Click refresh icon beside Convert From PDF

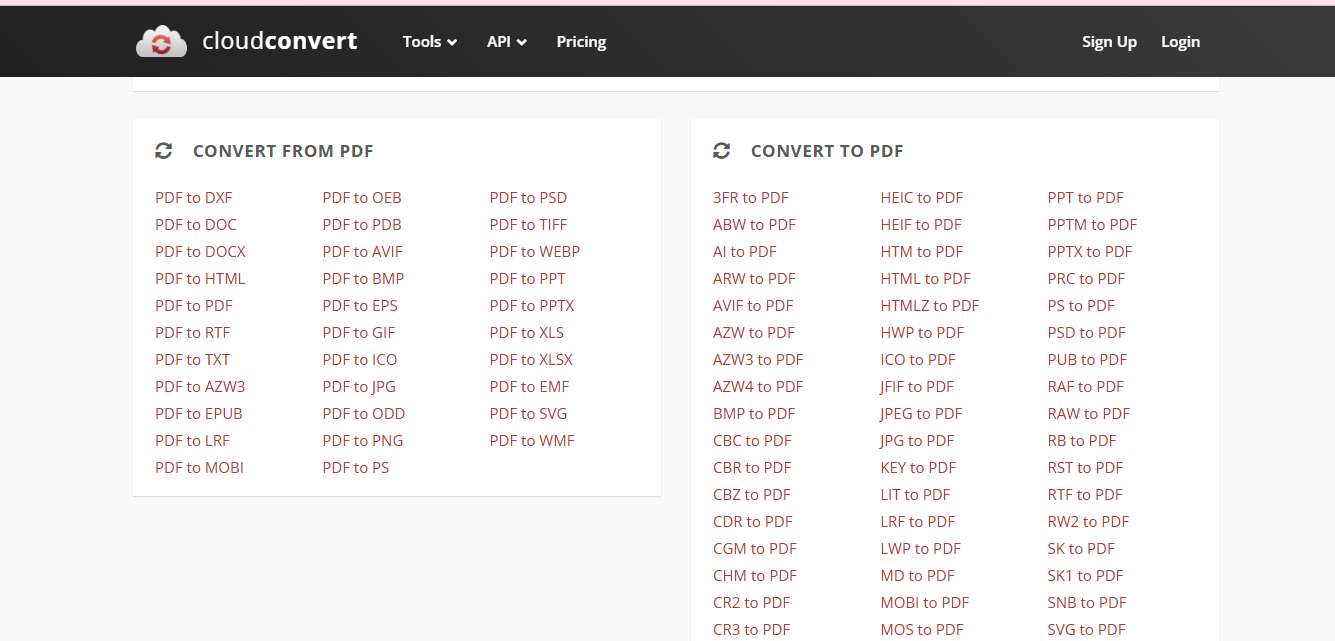pyautogui.click(x=164, y=151)
